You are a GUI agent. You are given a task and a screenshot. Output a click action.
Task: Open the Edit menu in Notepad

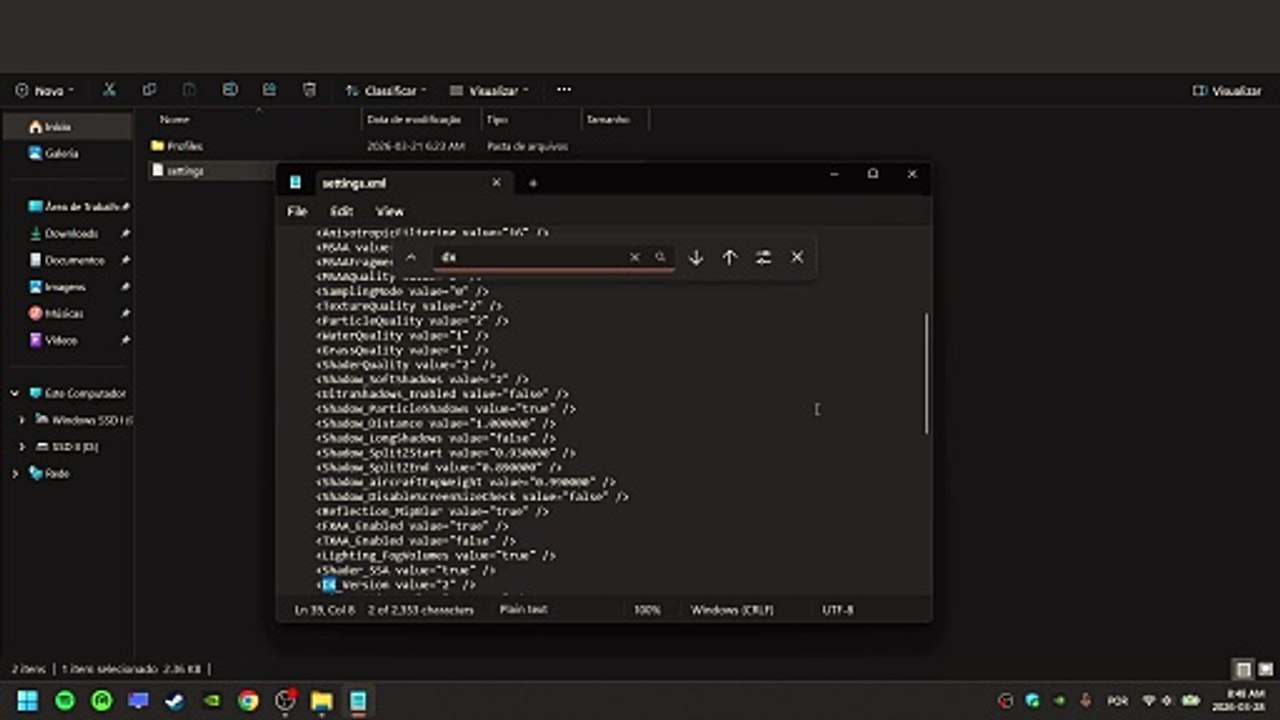pos(342,211)
